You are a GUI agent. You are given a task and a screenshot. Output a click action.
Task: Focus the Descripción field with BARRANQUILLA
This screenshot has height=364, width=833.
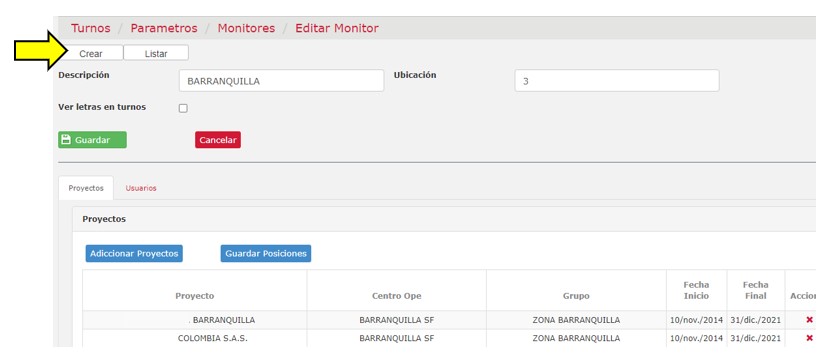[281, 81]
